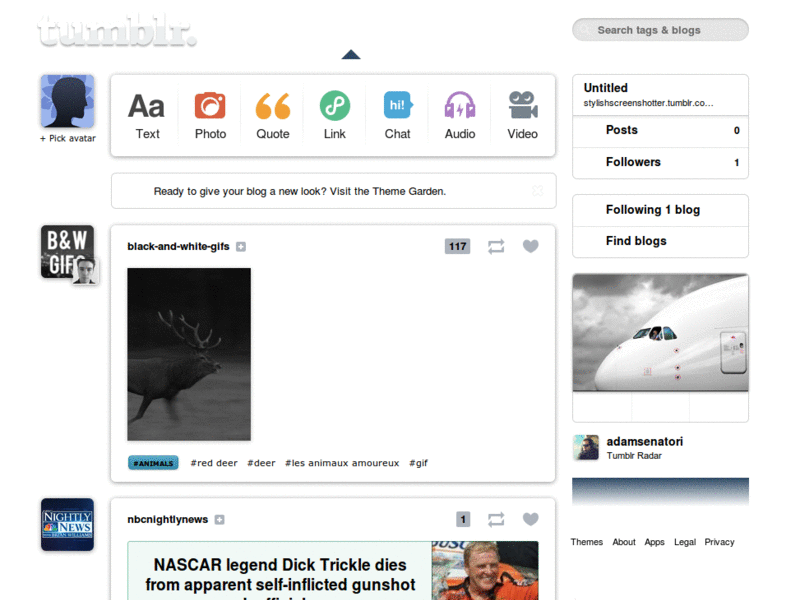The image size is (800, 600).
Task: Open the deer GIF image
Action: click(x=189, y=354)
